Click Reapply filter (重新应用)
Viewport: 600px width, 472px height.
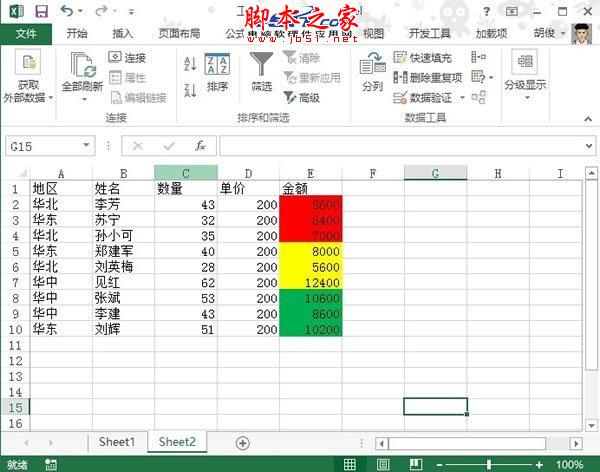(x=312, y=78)
